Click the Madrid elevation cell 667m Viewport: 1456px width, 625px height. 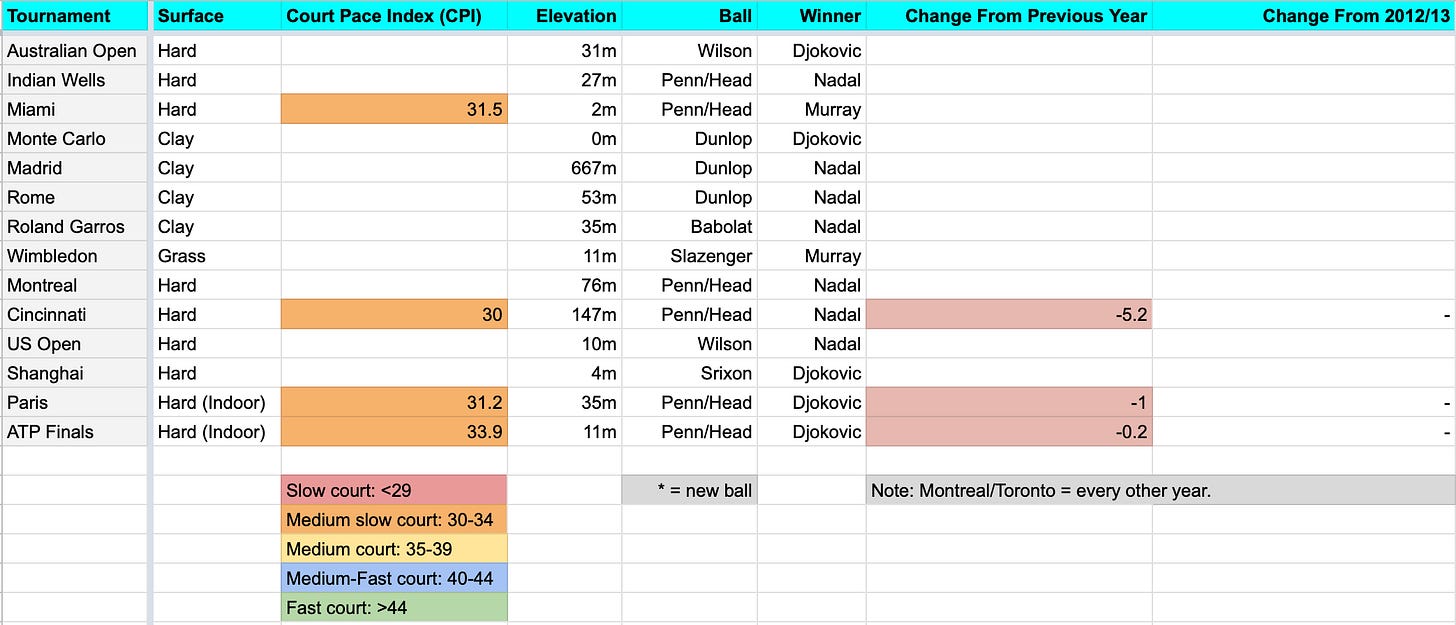point(565,168)
